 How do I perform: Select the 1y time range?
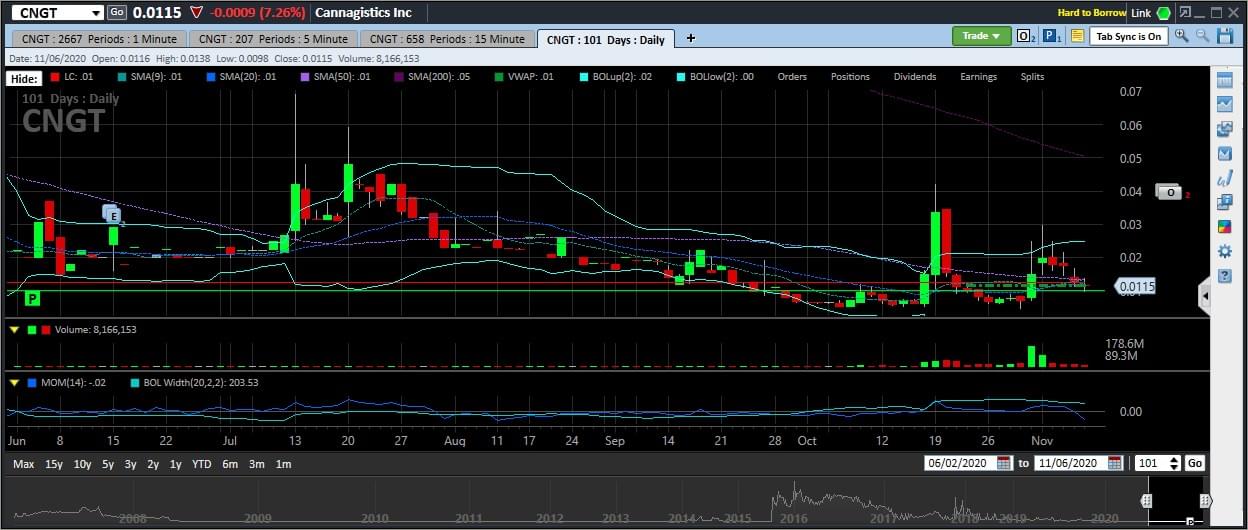coord(176,464)
